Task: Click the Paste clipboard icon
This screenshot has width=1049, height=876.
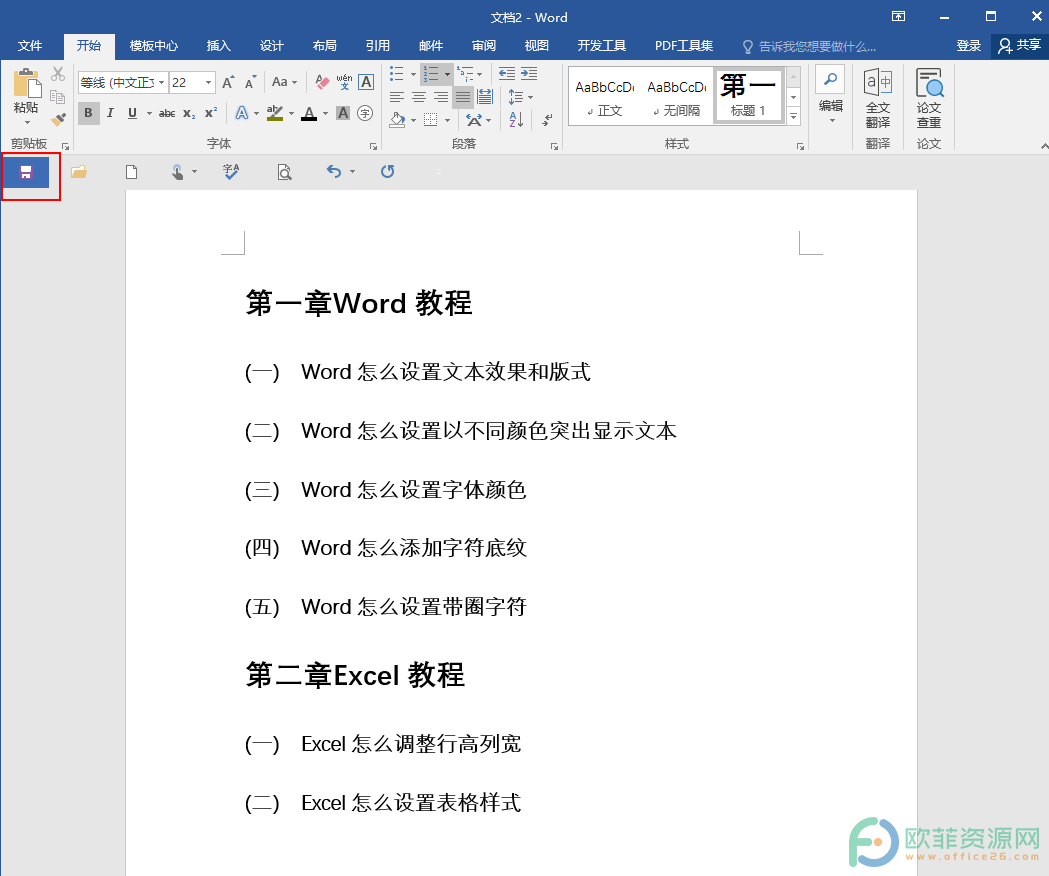Action: pos(26,83)
